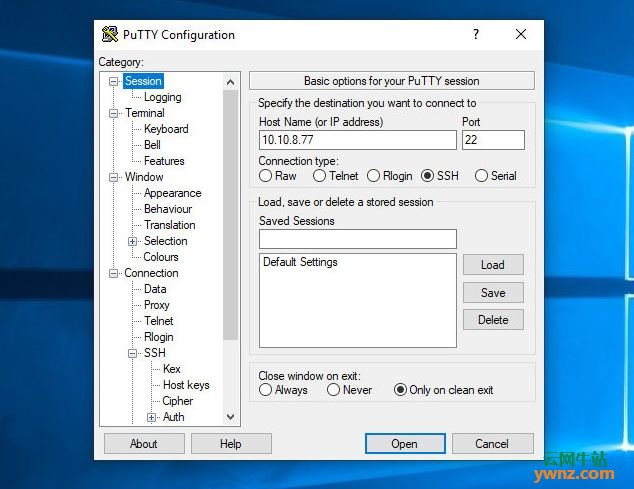634x489 pixels.
Task: Collapse the Terminal tree node
Action: tap(114, 114)
